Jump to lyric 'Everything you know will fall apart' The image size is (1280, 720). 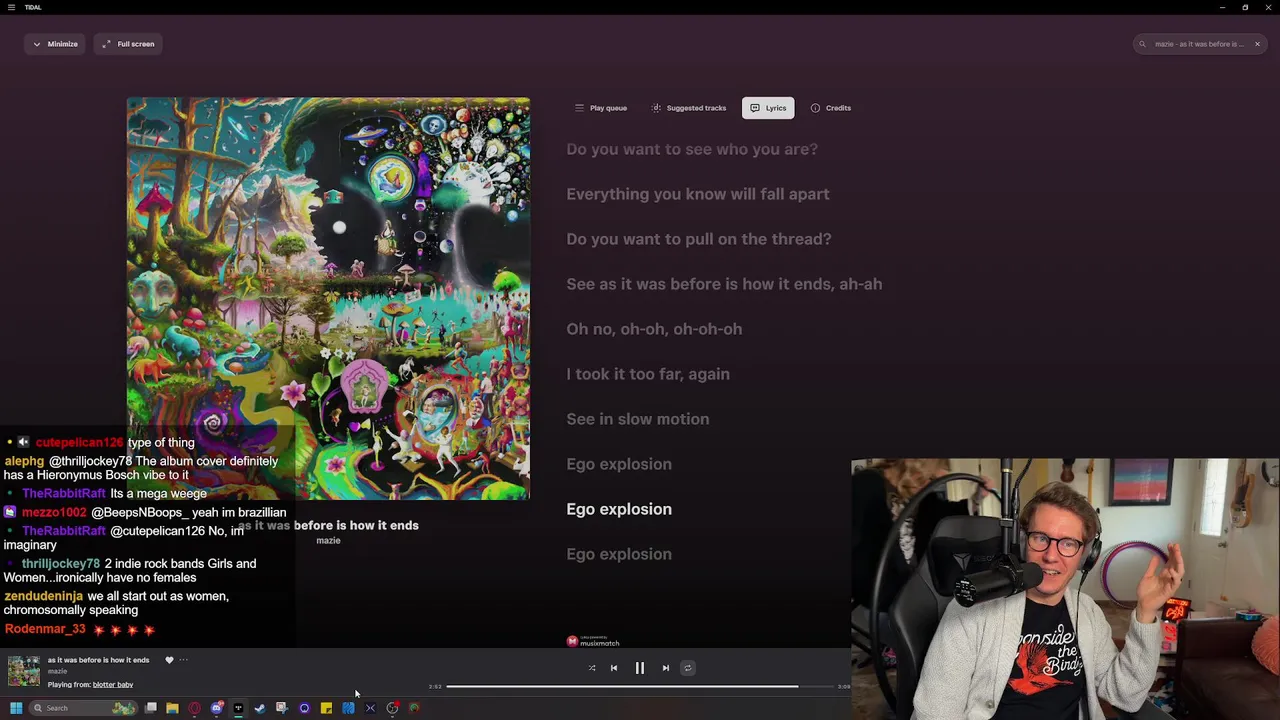[x=698, y=194]
